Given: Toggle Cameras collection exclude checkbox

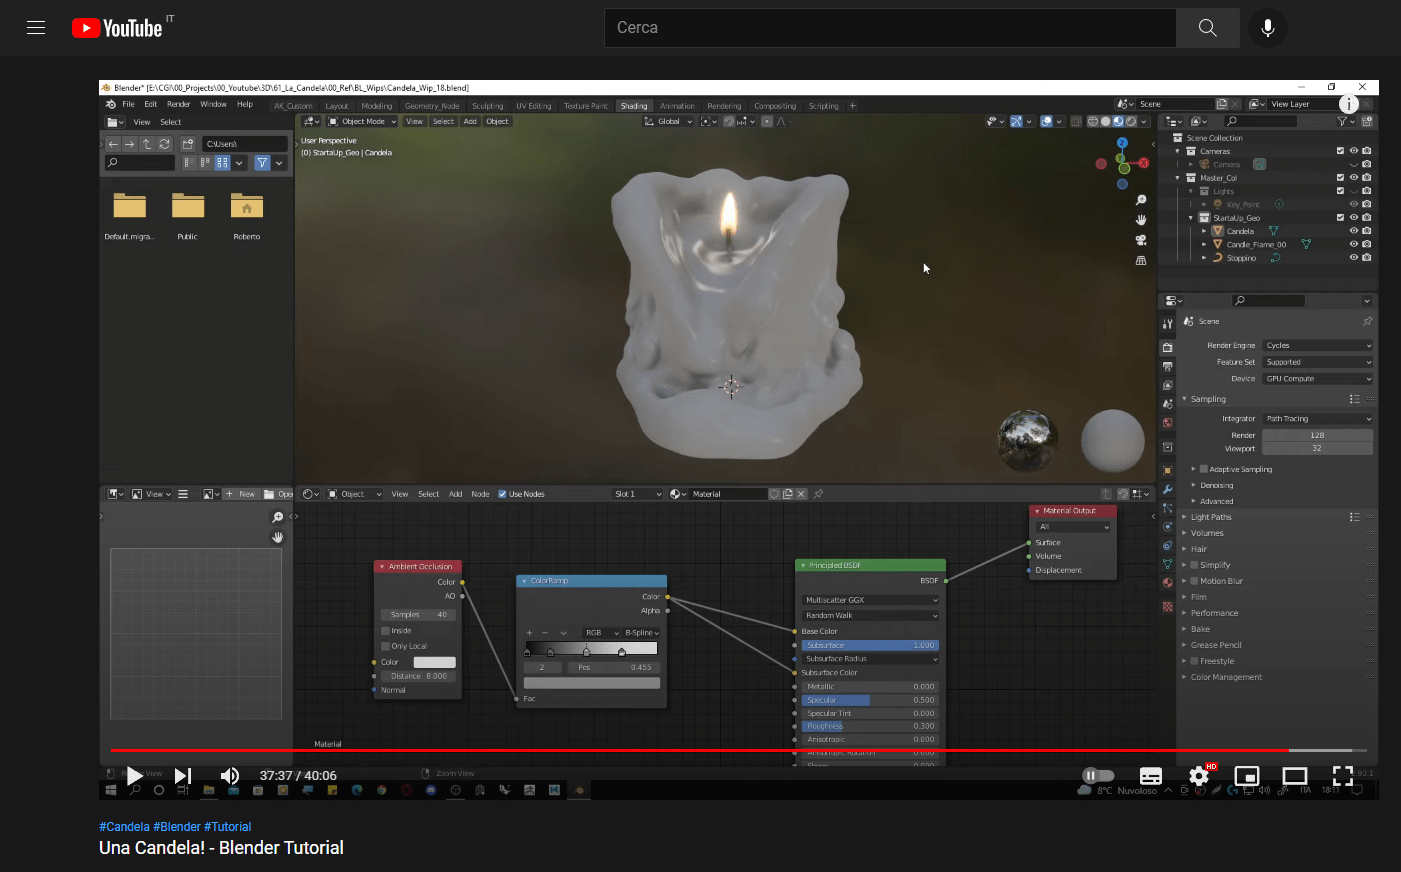Looking at the screenshot, I should [x=1340, y=151].
